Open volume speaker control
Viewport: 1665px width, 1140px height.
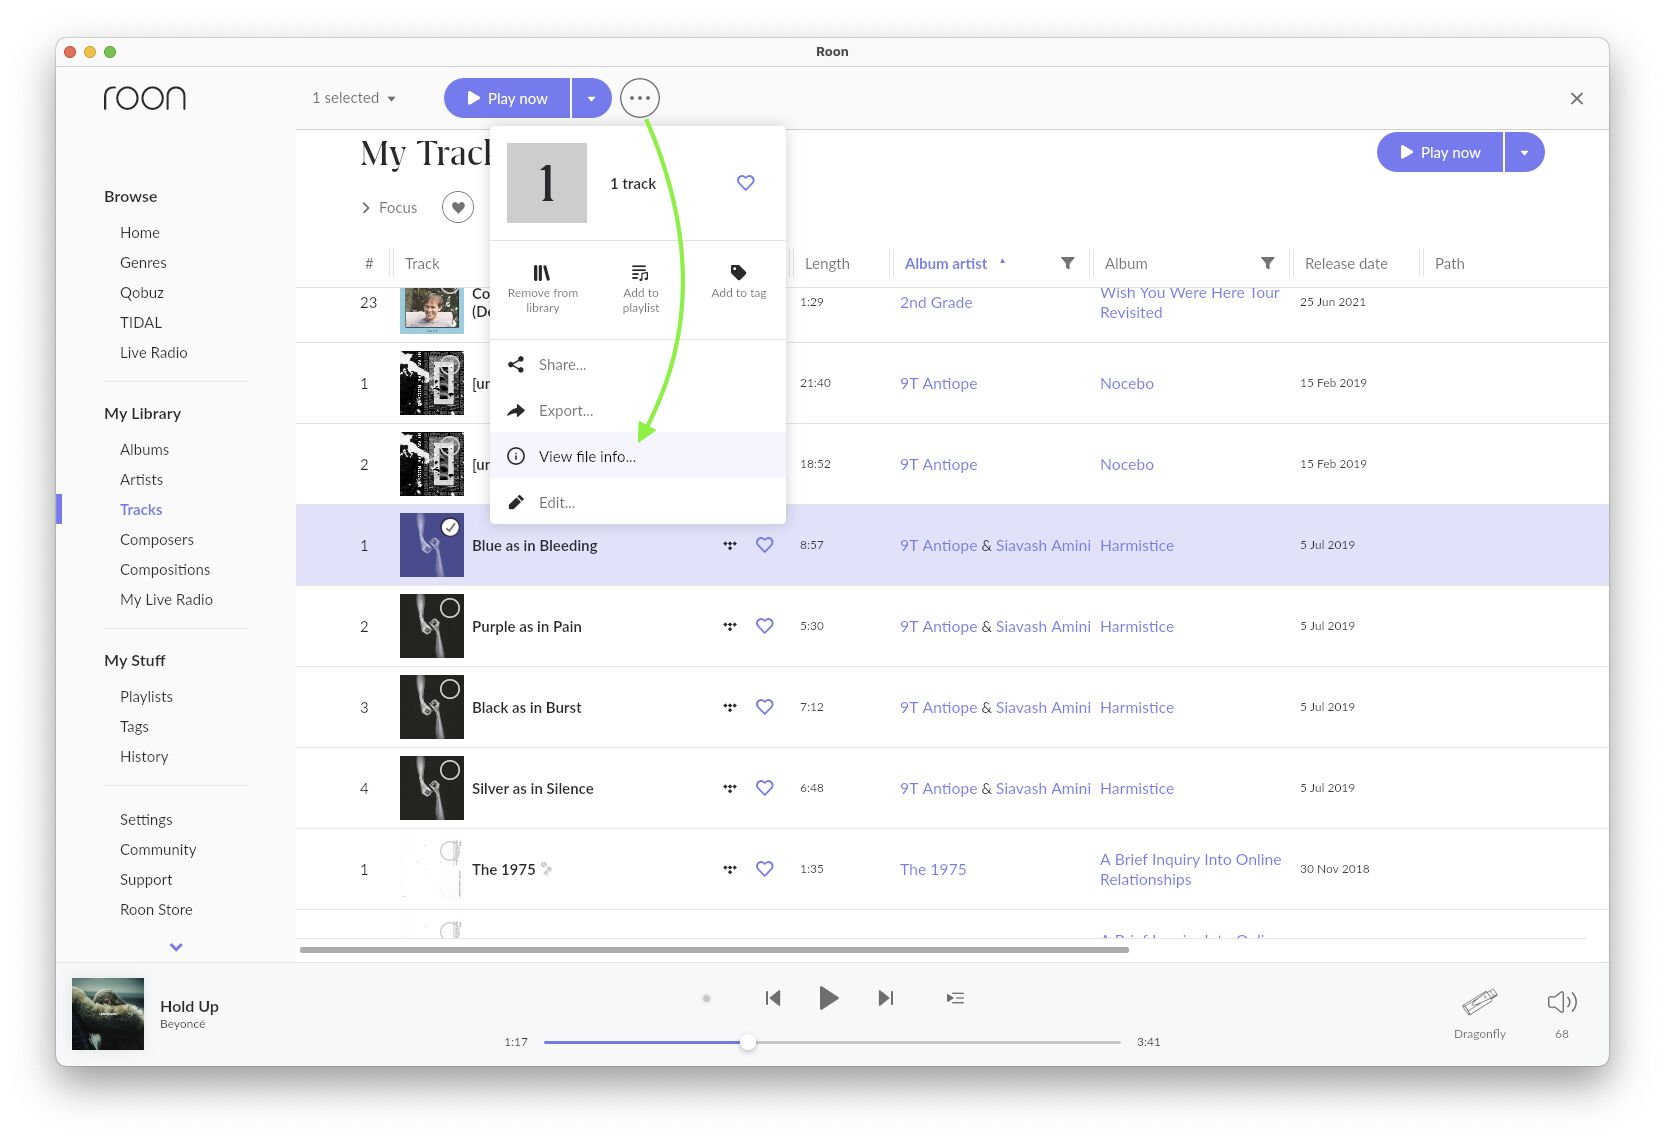click(1562, 1002)
